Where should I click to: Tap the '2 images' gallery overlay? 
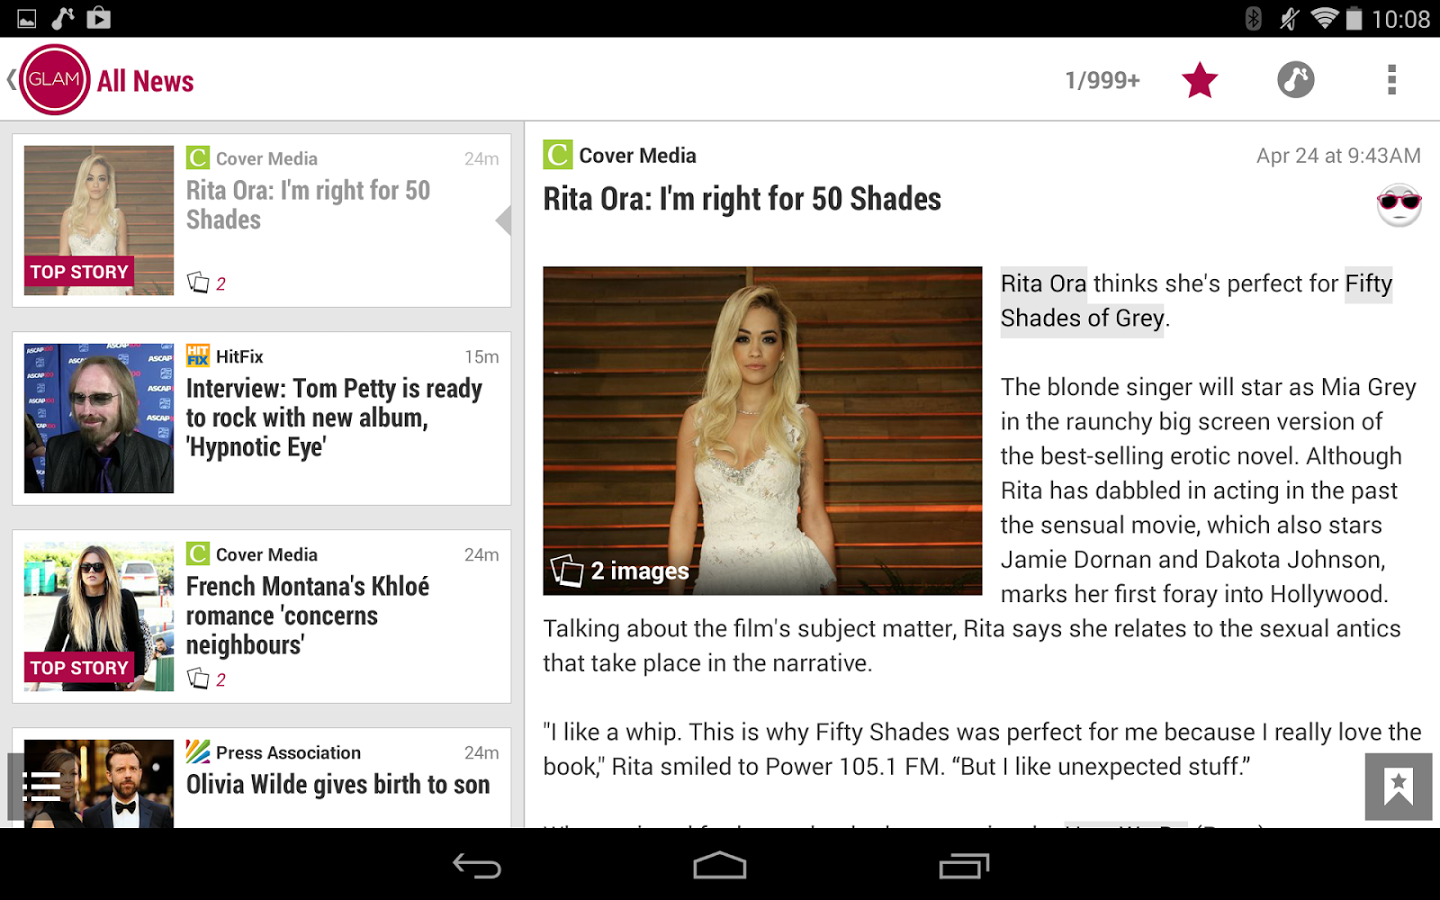coord(620,571)
